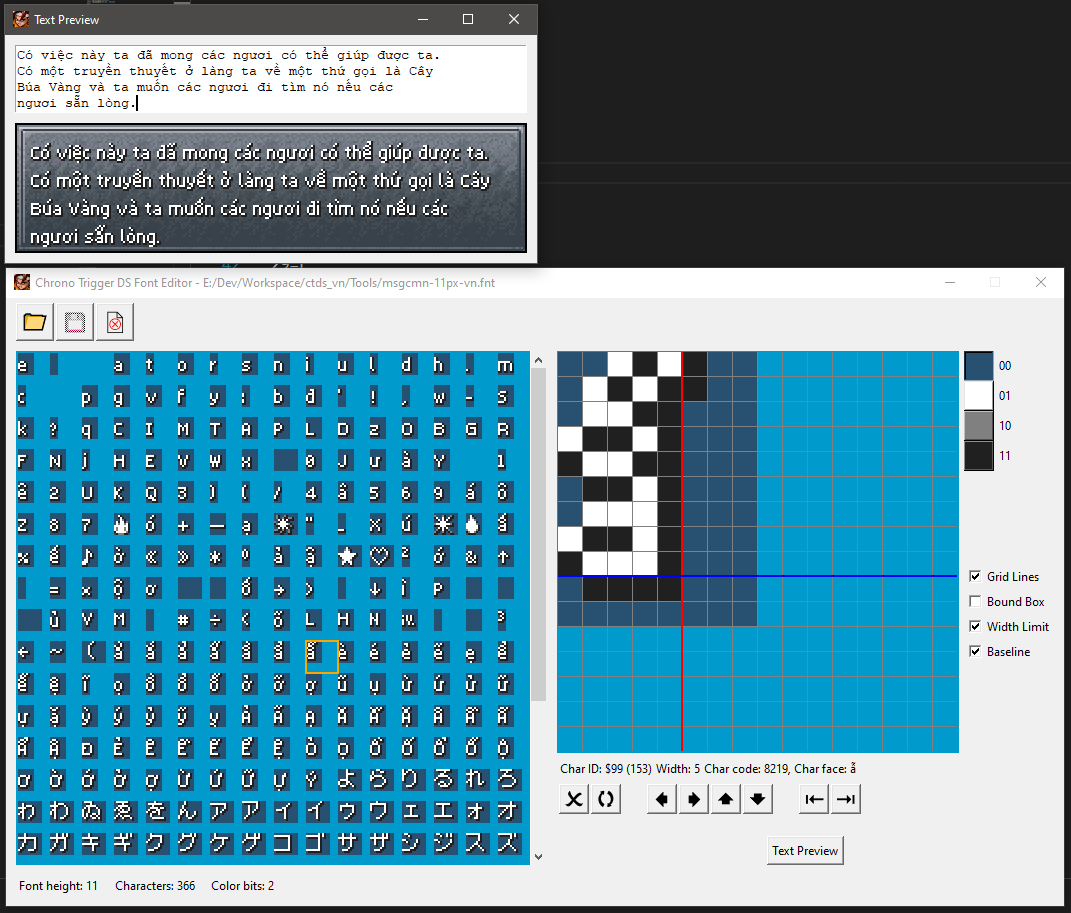Pick color 01 white swatch

click(979, 395)
